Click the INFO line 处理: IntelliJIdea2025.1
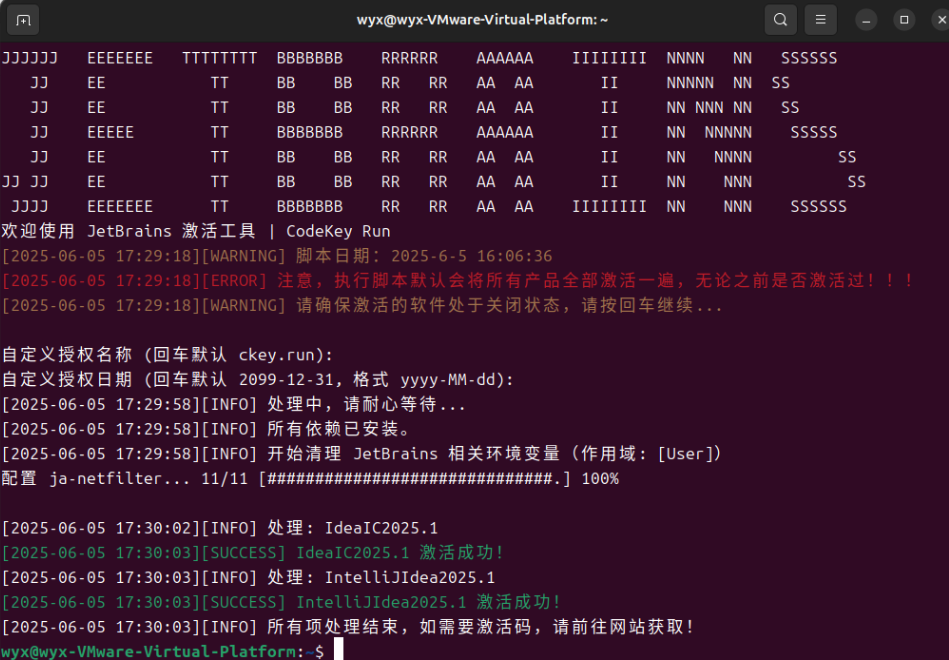The image size is (949, 660). 248,578
